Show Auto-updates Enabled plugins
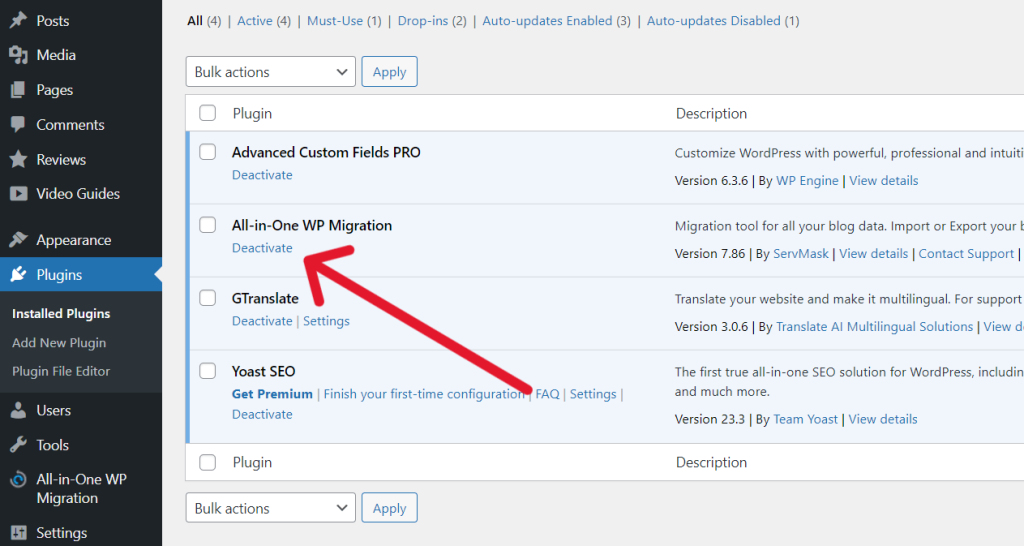 pyautogui.click(x=556, y=21)
